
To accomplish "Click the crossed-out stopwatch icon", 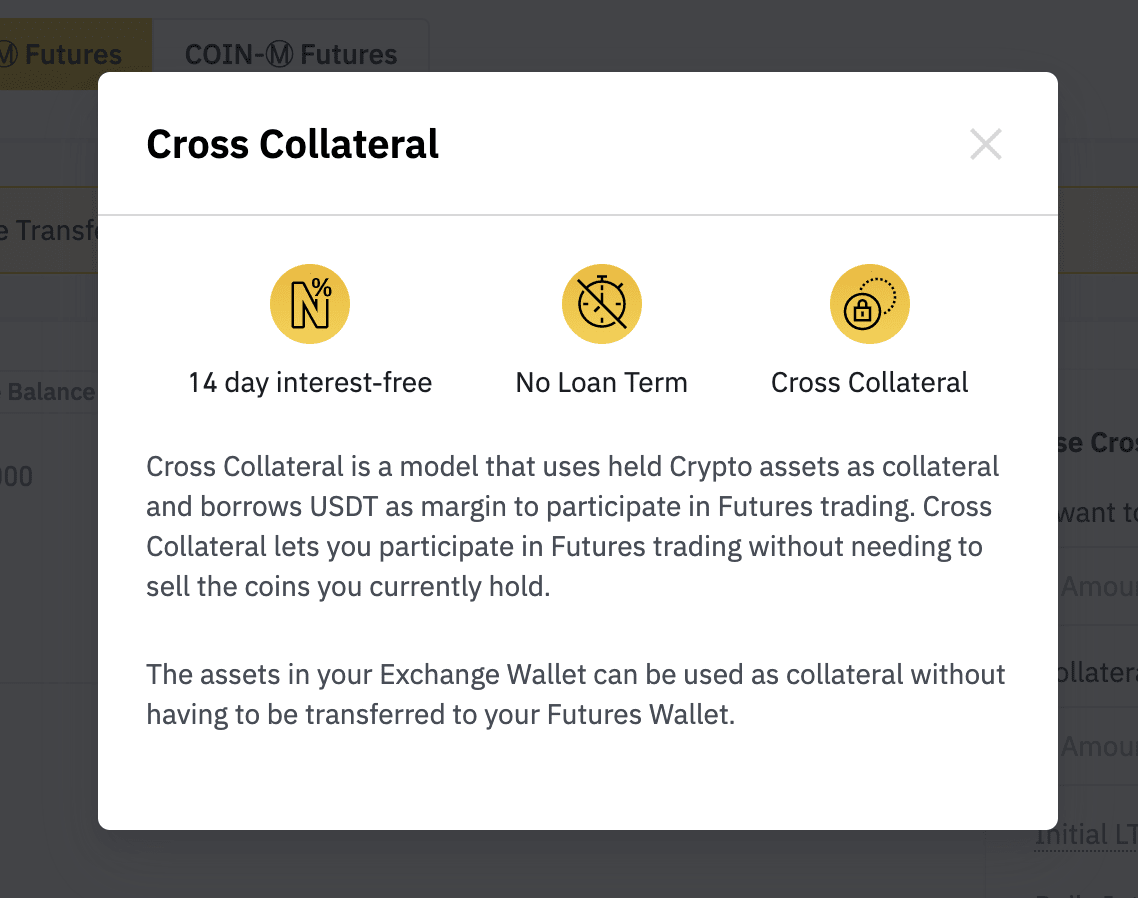I will (x=602, y=303).
